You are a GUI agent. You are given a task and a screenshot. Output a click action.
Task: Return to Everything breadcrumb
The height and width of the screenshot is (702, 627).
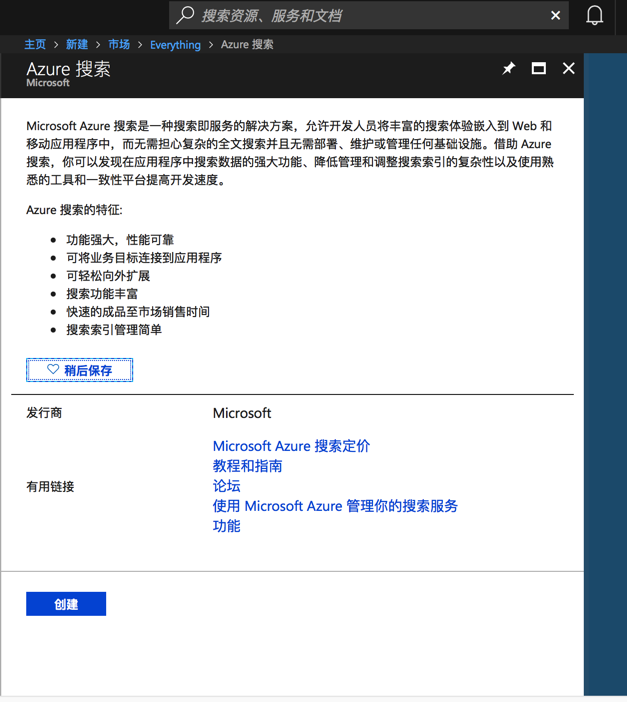coord(175,45)
